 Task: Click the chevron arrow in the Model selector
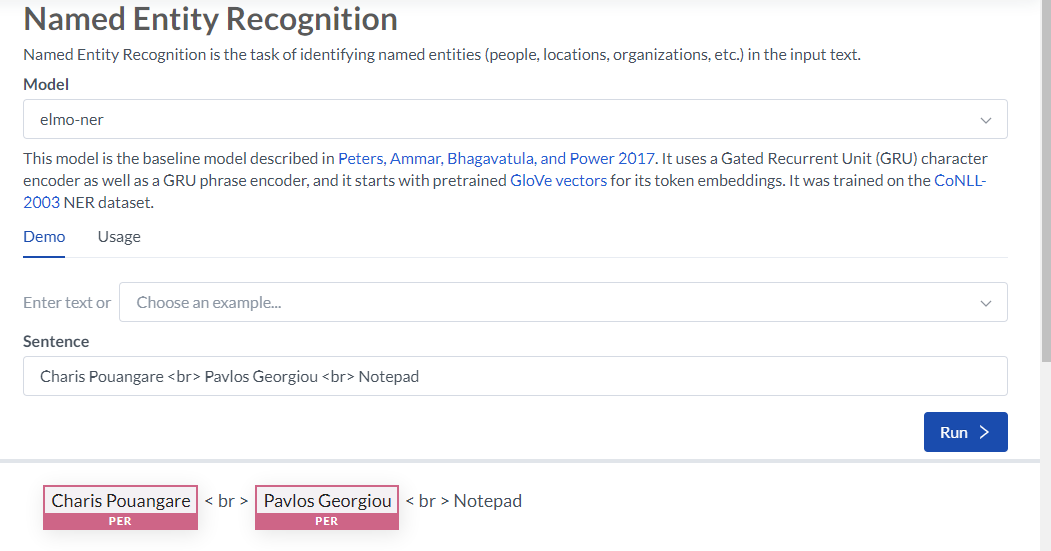click(986, 120)
